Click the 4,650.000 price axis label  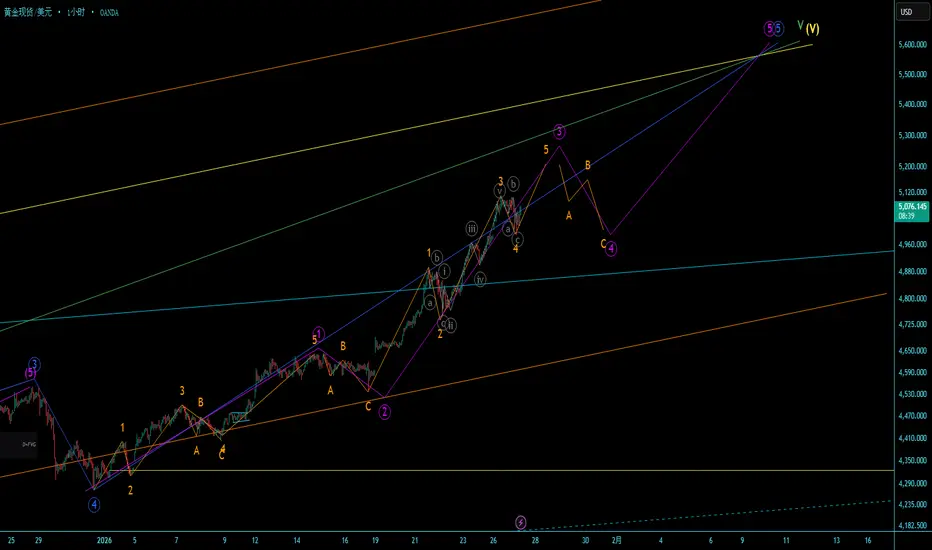tap(912, 351)
